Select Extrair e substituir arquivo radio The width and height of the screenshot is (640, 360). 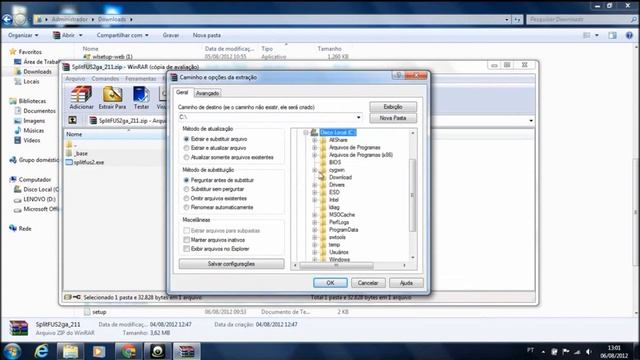186,139
